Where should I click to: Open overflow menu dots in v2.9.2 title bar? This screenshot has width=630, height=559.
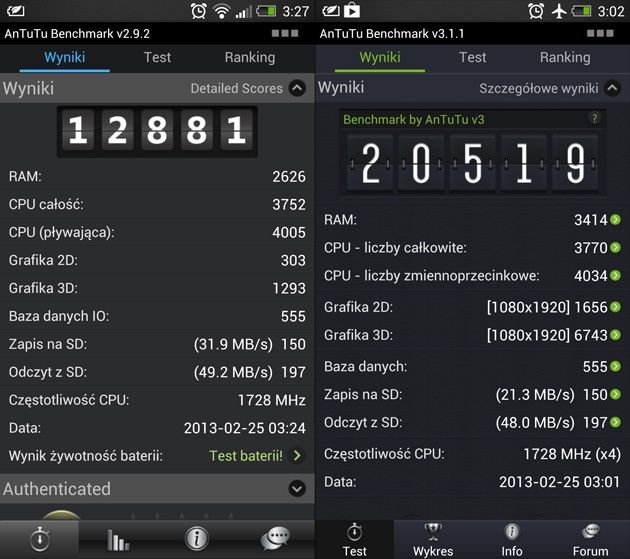click(x=285, y=33)
